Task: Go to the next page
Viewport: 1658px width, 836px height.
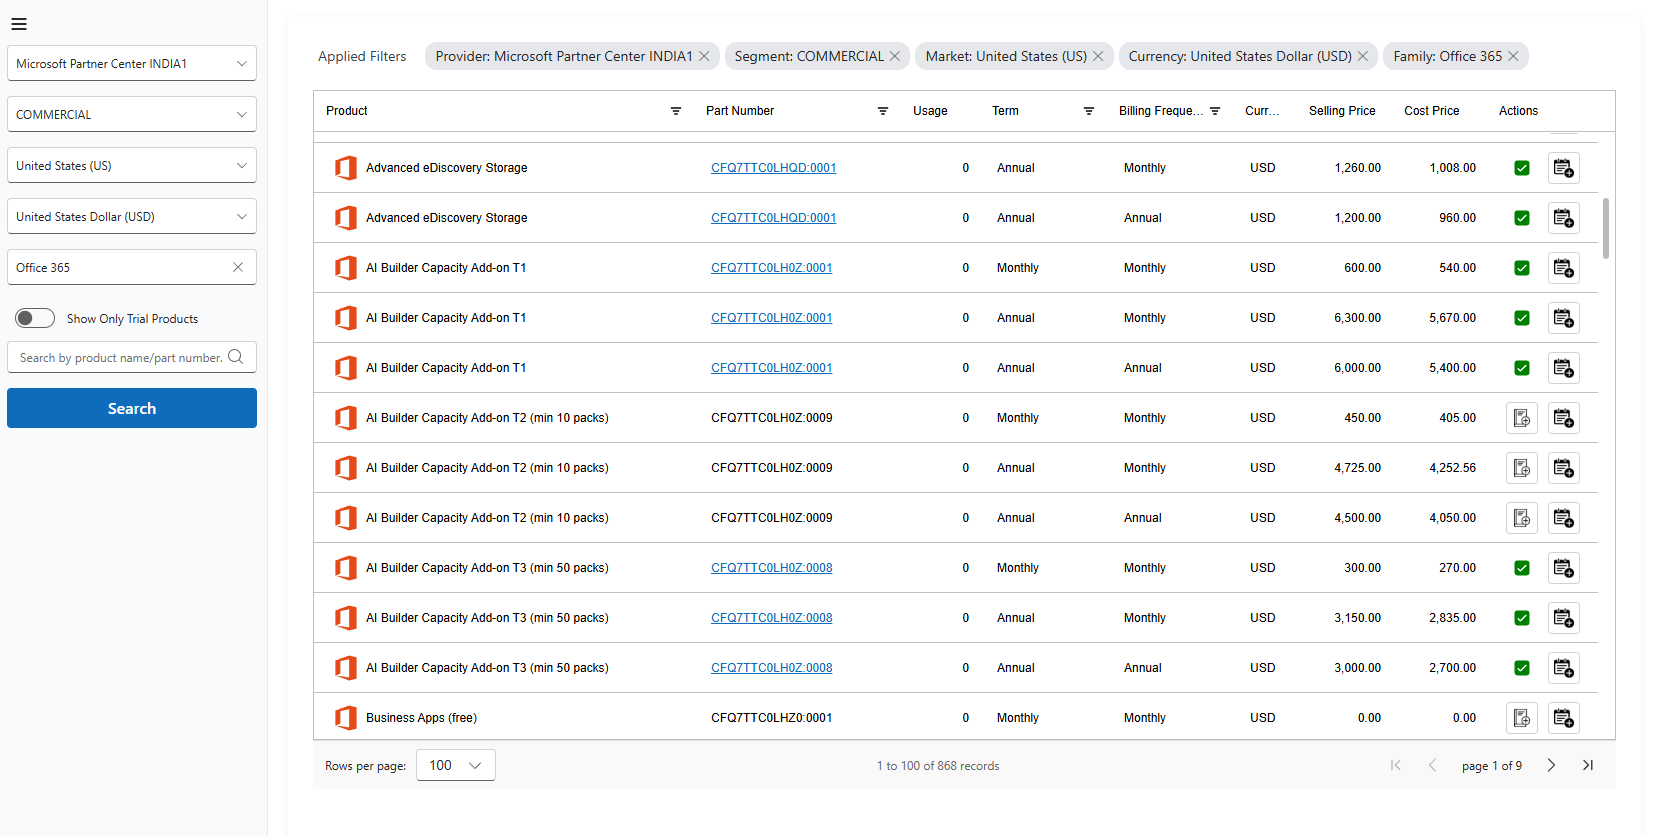Action: (x=1551, y=765)
